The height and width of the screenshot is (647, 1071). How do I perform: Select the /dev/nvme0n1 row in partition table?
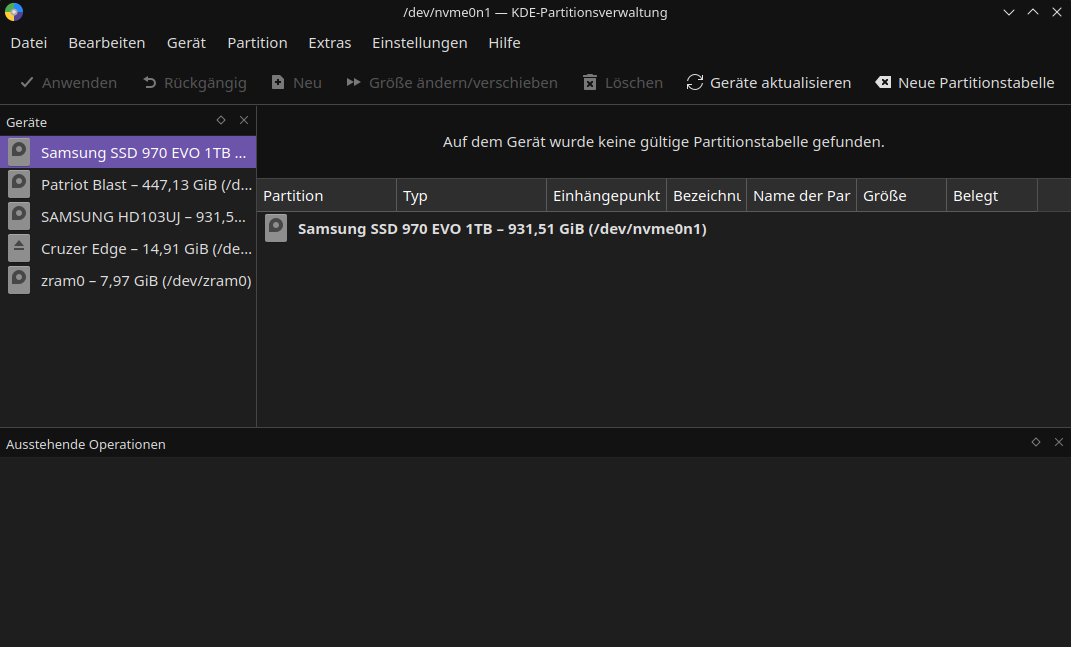(x=664, y=229)
